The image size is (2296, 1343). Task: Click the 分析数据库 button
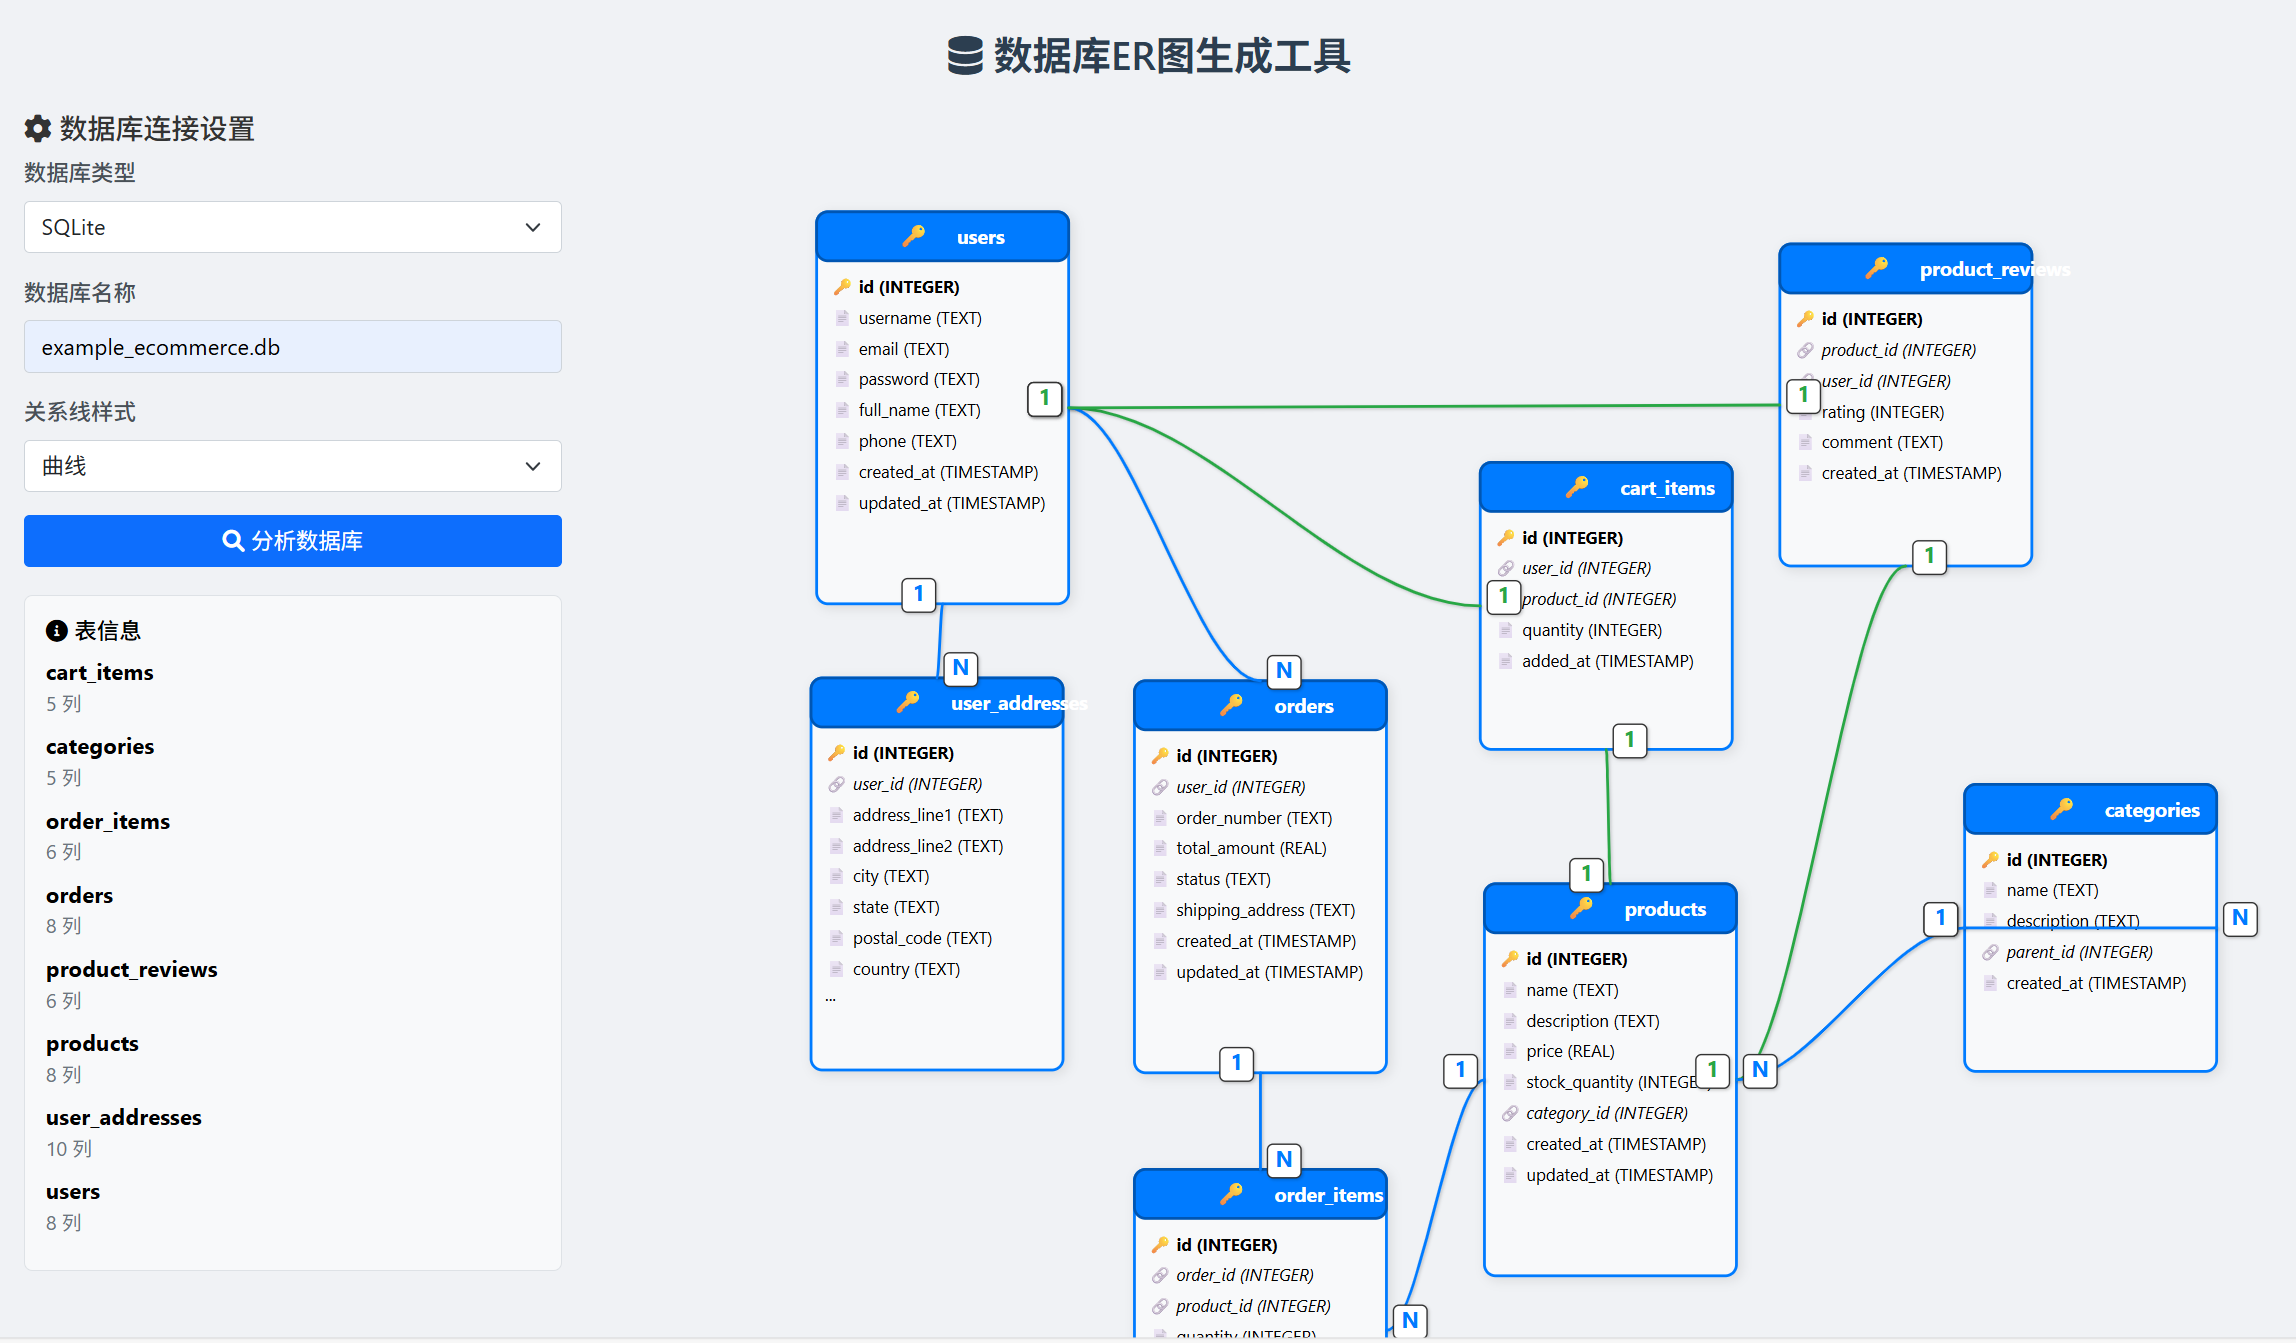(292, 541)
